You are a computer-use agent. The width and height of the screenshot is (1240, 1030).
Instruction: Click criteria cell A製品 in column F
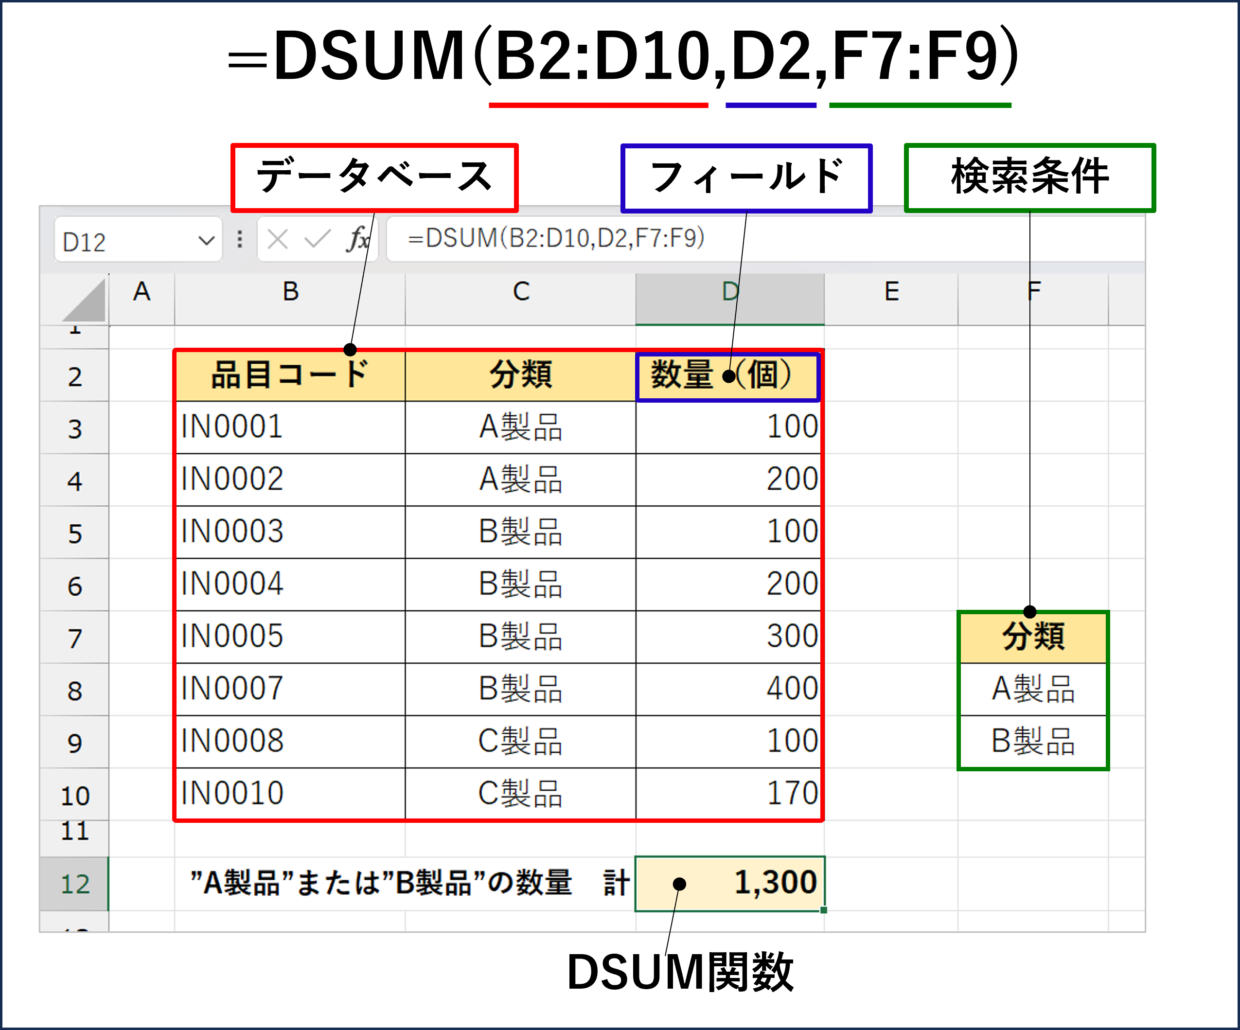pyautogui.click(x=1033, y=689)
